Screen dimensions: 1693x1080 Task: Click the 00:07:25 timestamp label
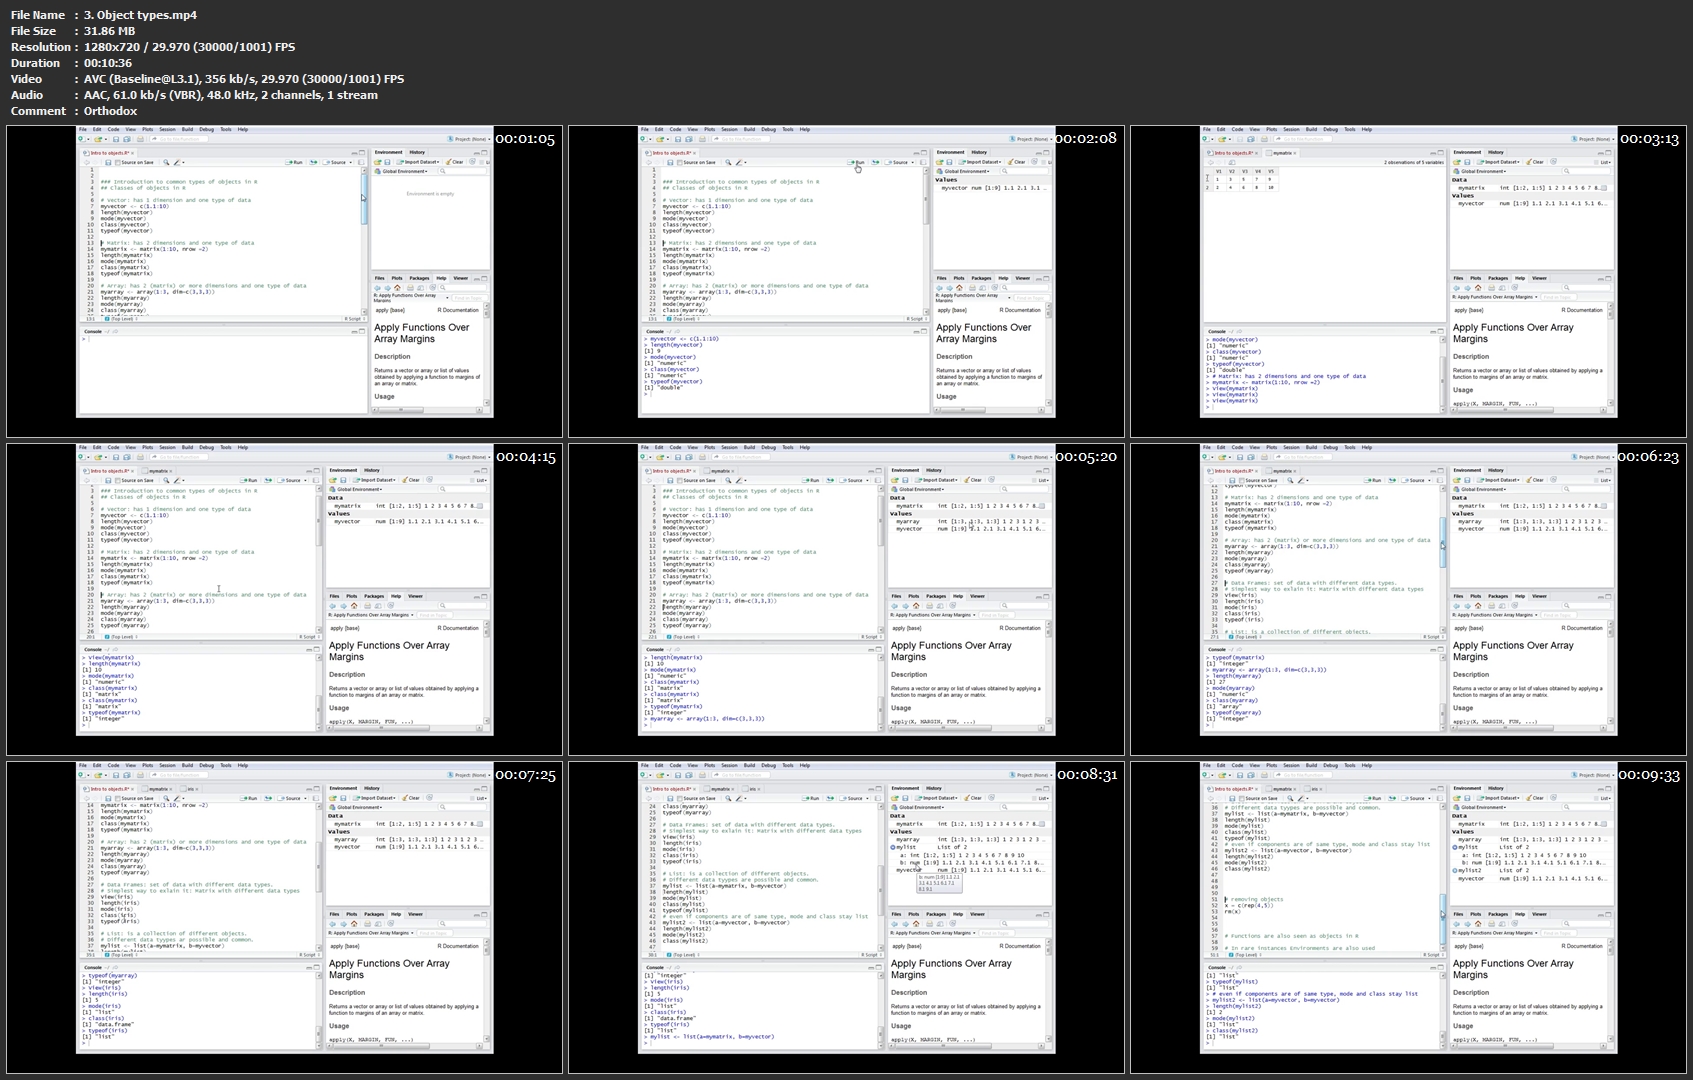(x=524, y=774)
